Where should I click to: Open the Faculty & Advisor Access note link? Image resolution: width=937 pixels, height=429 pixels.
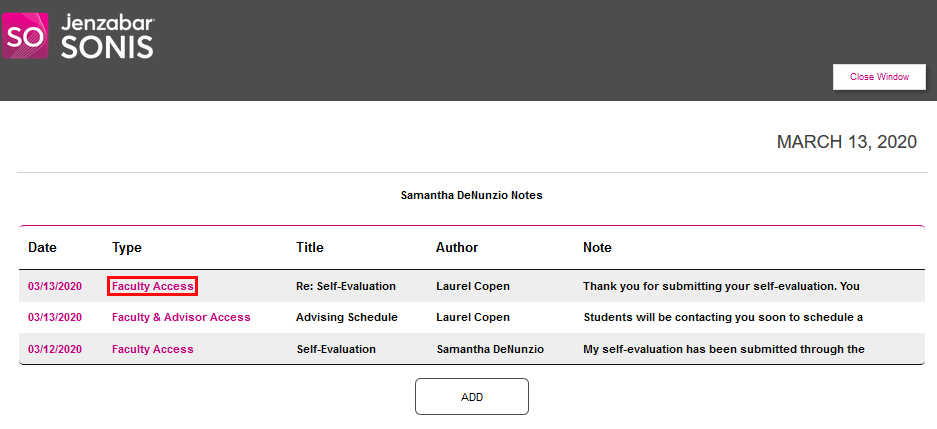pos(181,317)
